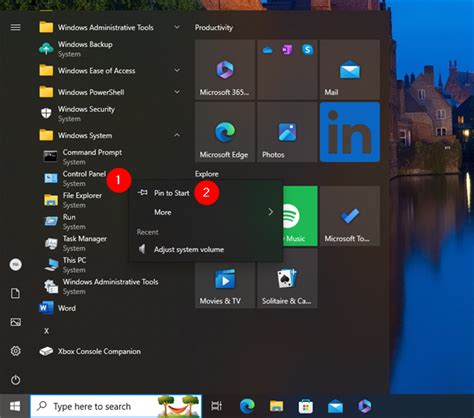The image size is (474, 418).
Task: Open Windows Security shield icon
Action: click(46, 113)
